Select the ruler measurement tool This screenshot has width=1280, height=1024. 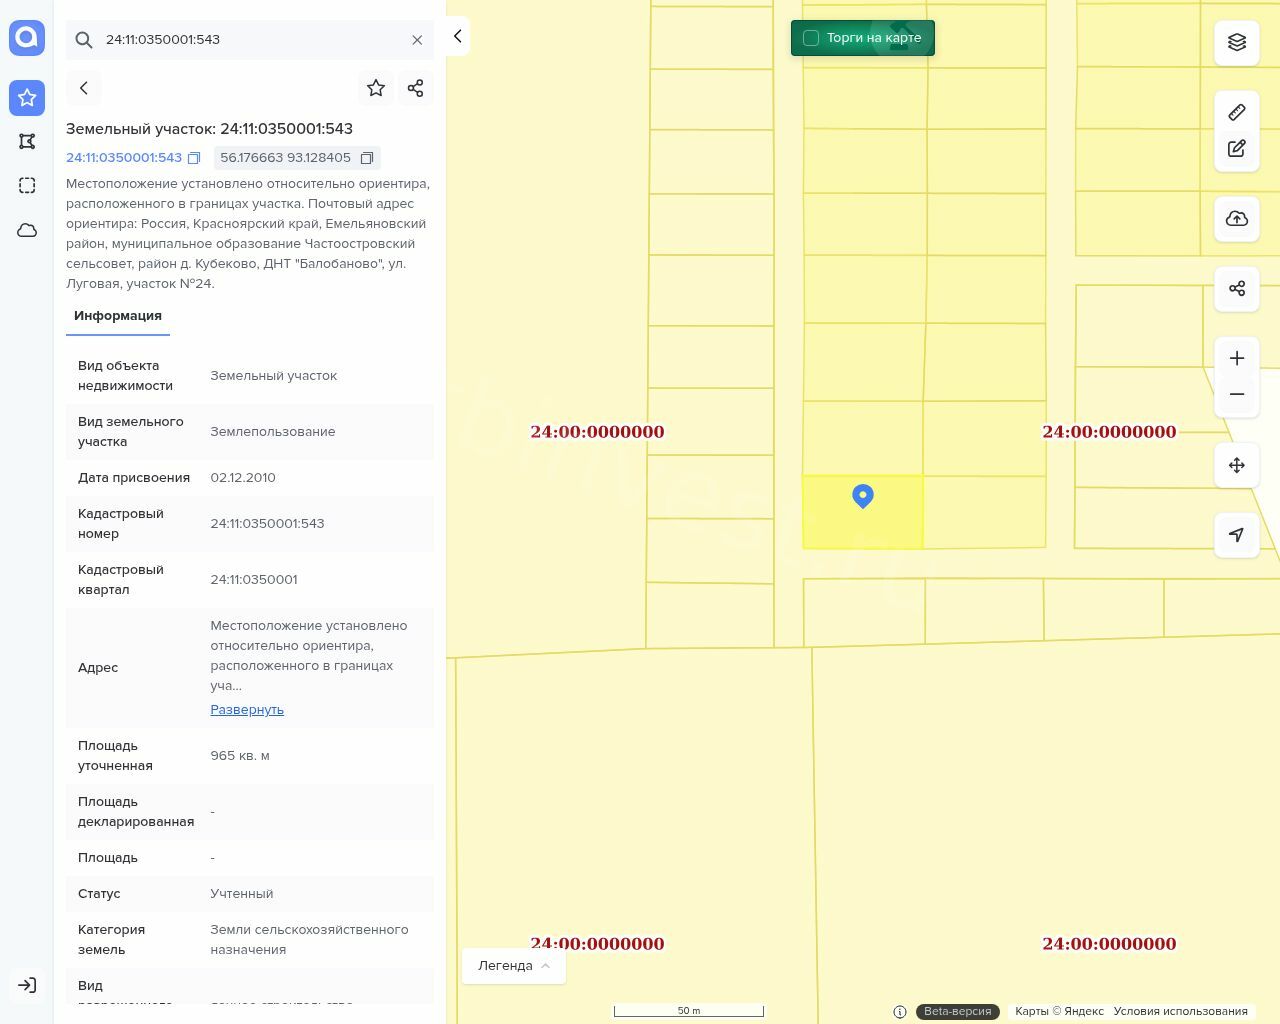(1237, 112)
